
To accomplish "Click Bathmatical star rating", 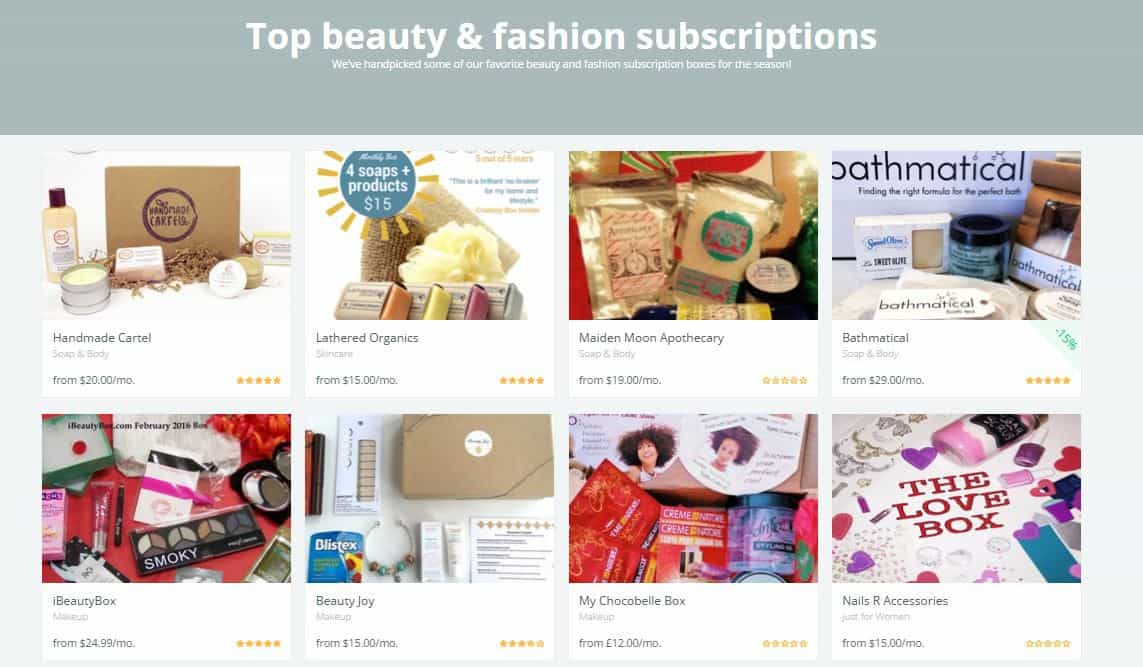I will tap(1048, 381).
